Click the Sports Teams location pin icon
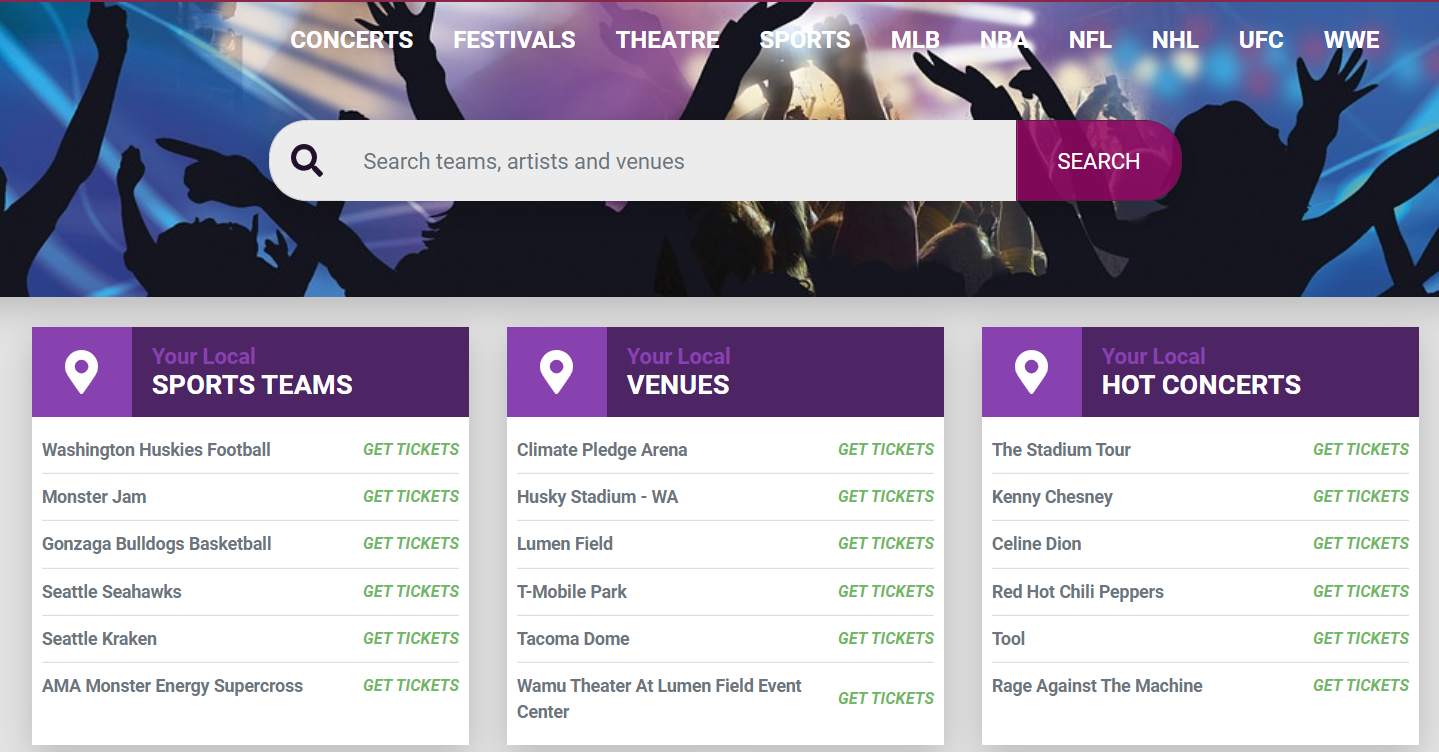The height and width of the screenshot is (752, 1439). point(81,372)
